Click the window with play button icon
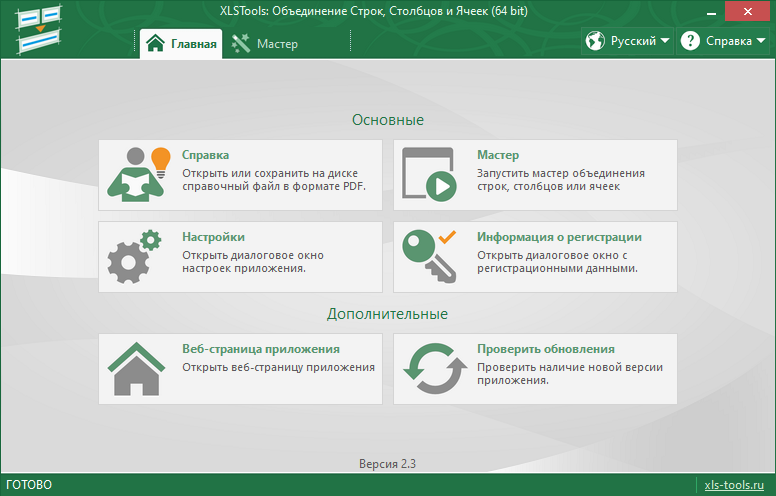The width and height of the screenshot is (776, 496). point(429,174)
